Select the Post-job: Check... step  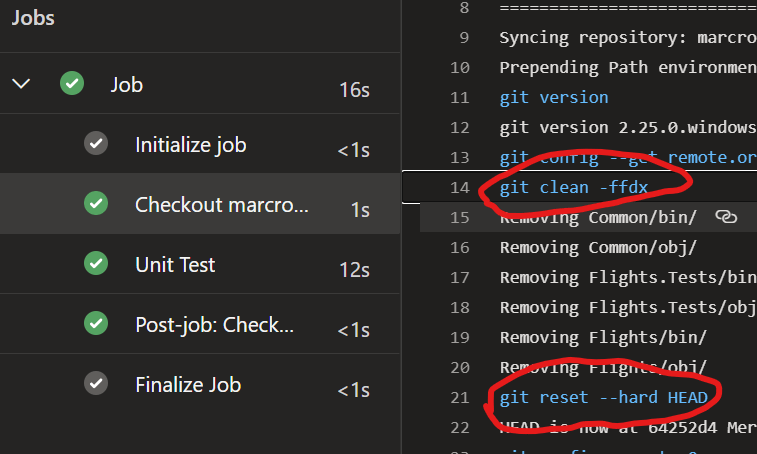click(x=214, y=325)
